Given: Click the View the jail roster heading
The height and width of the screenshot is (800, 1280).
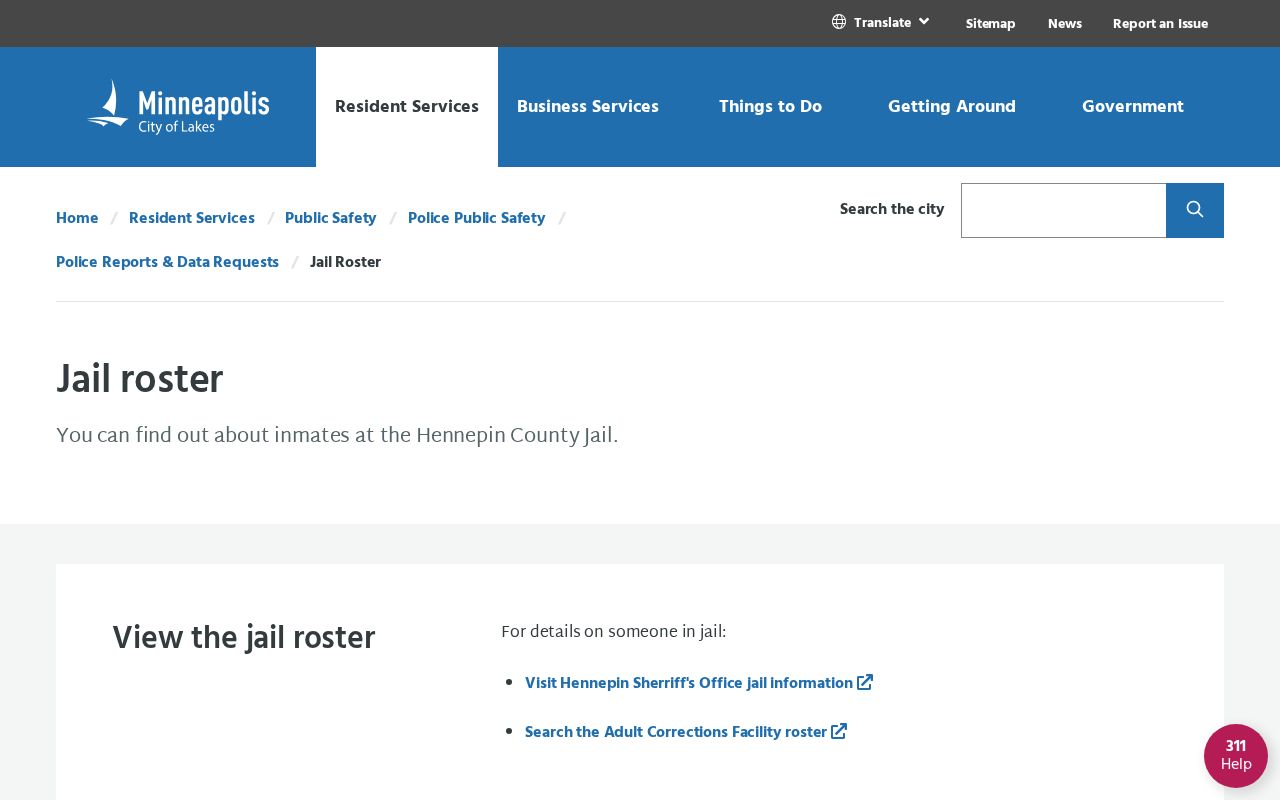Looking at the screenshot, I should click(244, 638).
